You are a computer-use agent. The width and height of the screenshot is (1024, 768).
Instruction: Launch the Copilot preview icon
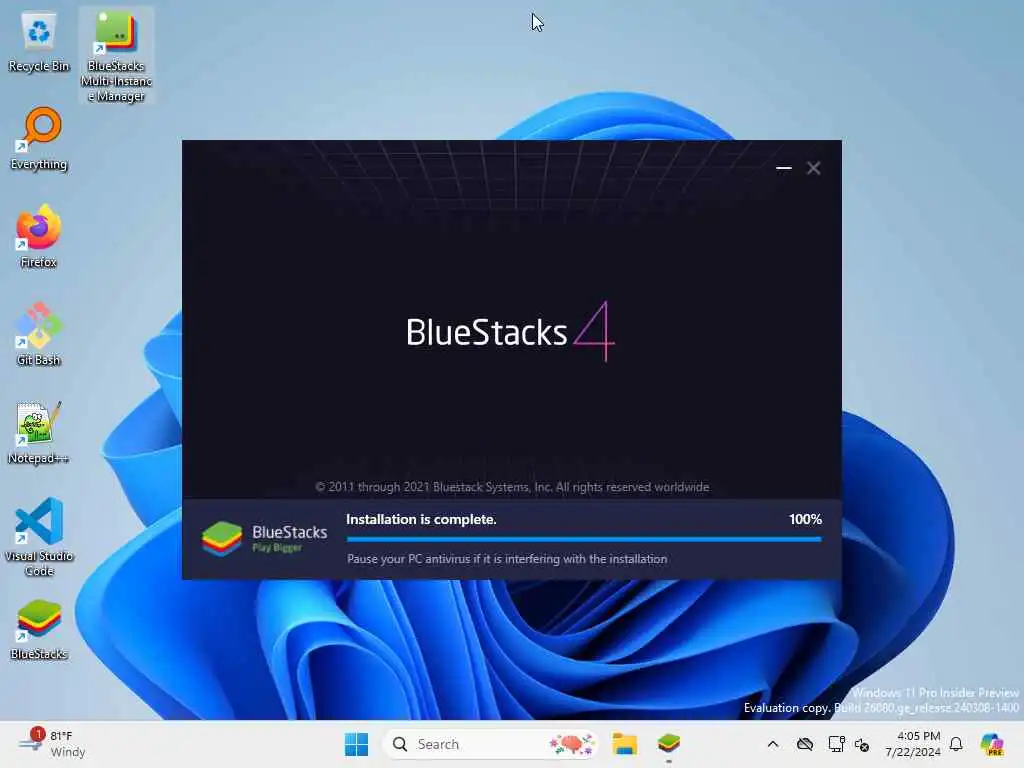click(992, 744)
